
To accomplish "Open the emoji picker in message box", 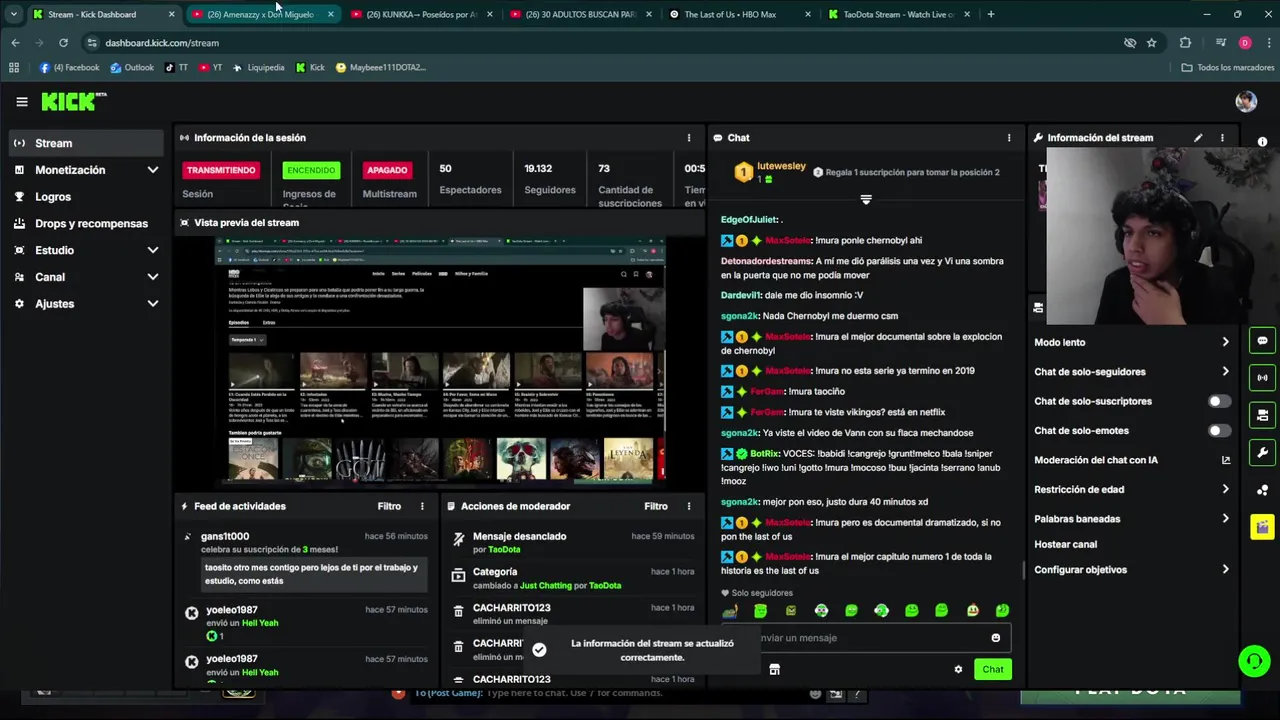I will (995, 638).
